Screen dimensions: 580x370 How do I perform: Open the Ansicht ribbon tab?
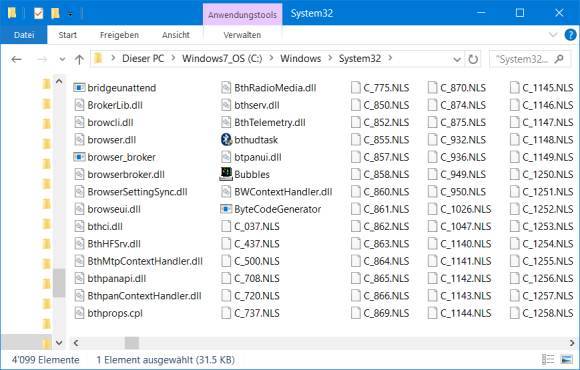(176, 35)
